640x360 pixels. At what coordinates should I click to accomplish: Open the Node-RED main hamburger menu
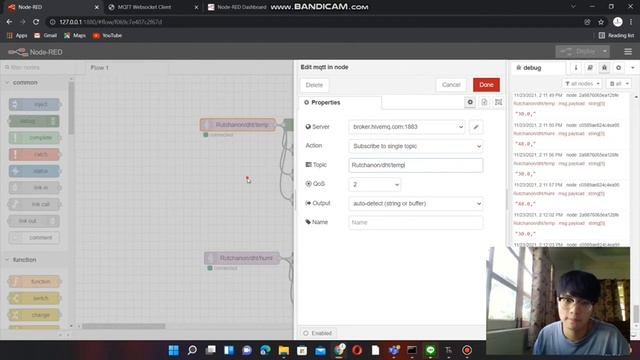[628, 52]
